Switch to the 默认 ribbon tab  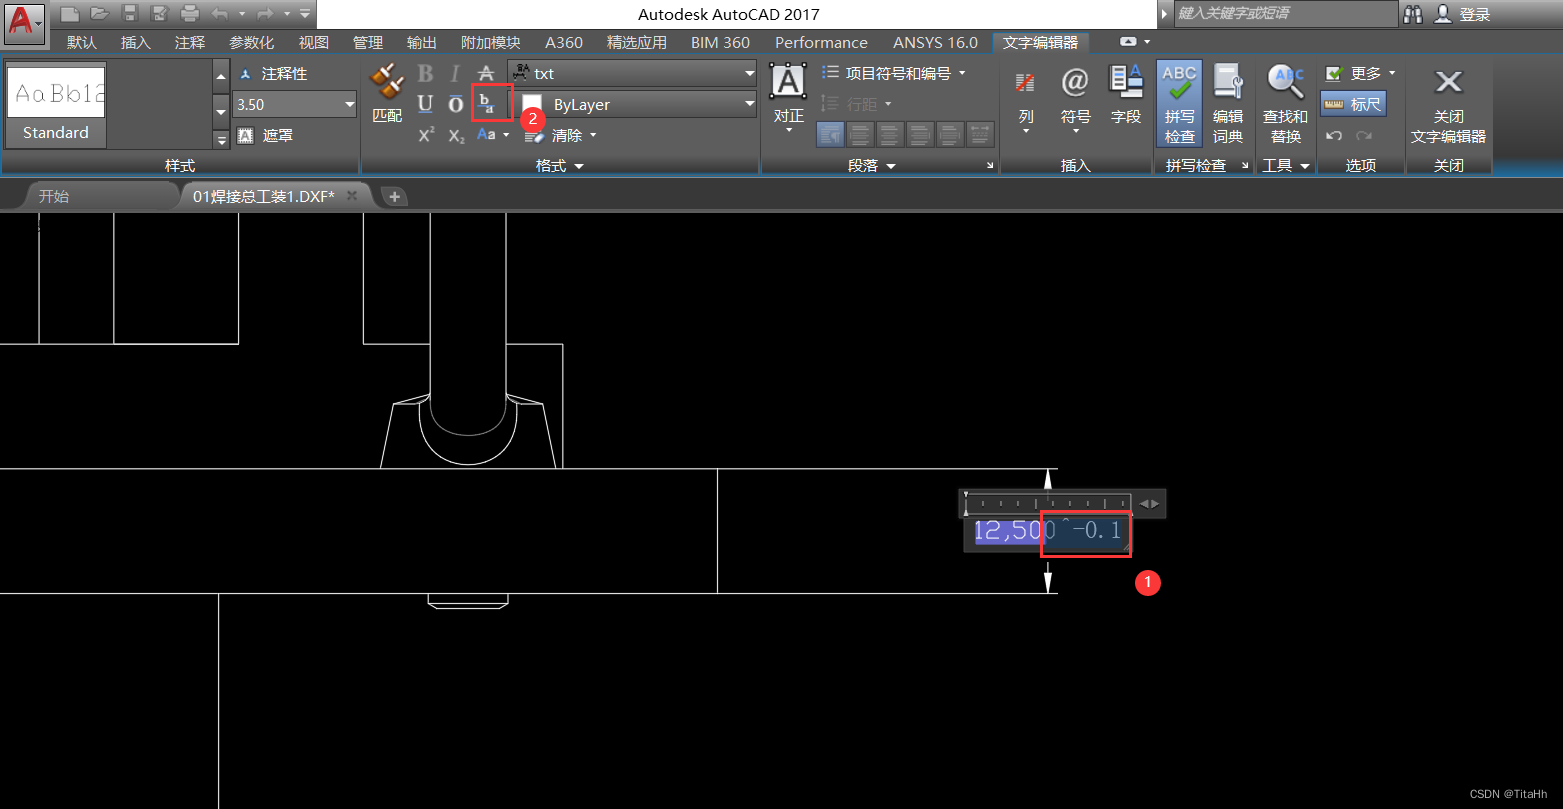pos(82,42)
